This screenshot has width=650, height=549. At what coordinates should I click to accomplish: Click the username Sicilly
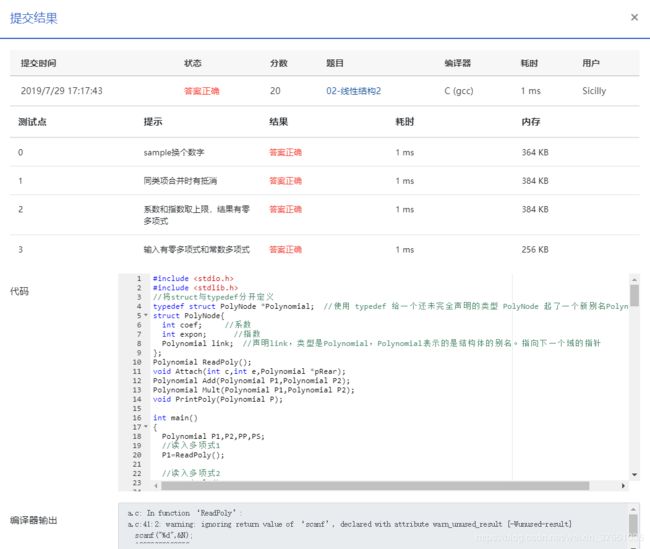594,91
